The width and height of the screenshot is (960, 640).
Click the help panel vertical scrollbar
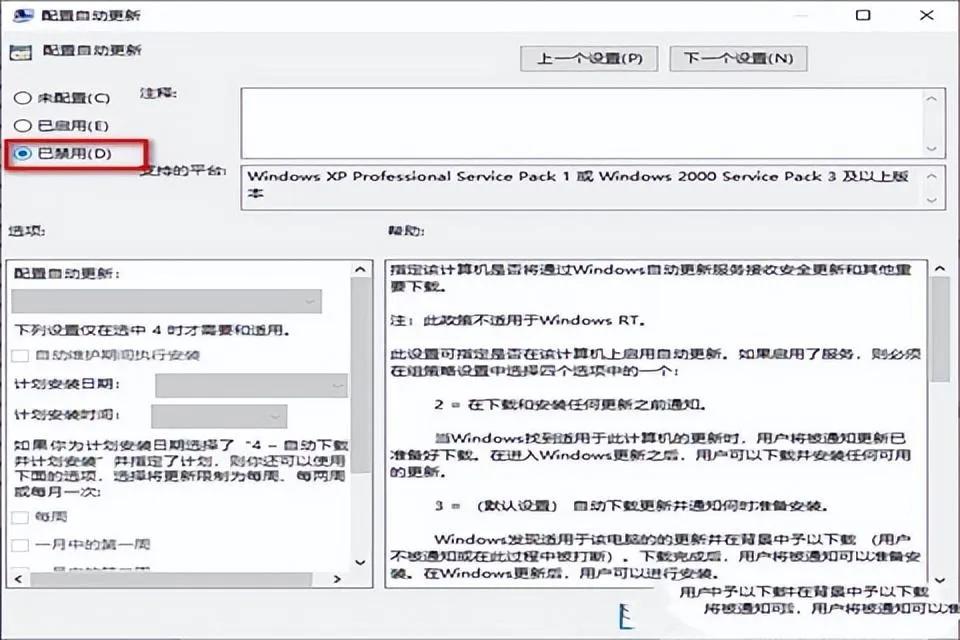pos(939,330)
